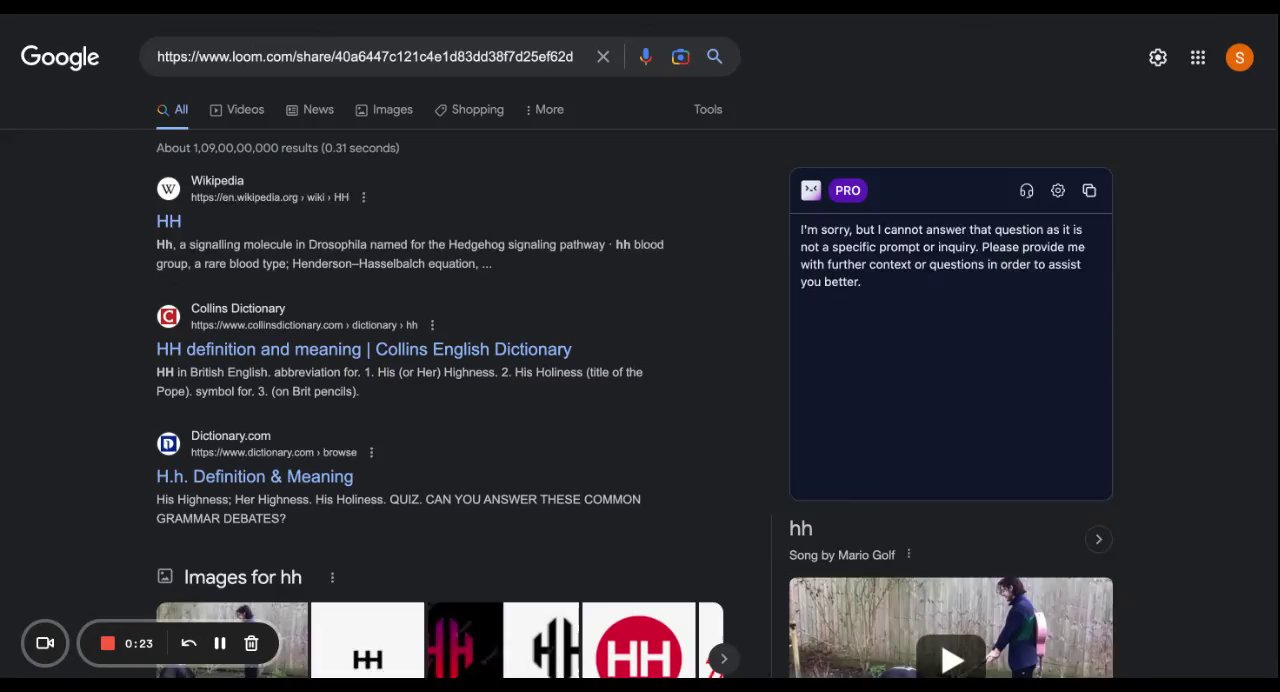Screen dimensions: 1280x692
Task: Click the PRO badge
Action: 847,190
